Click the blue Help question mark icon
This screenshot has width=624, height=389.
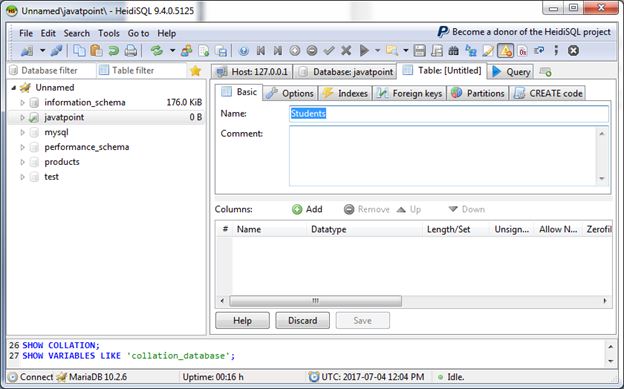pos(244,51)
